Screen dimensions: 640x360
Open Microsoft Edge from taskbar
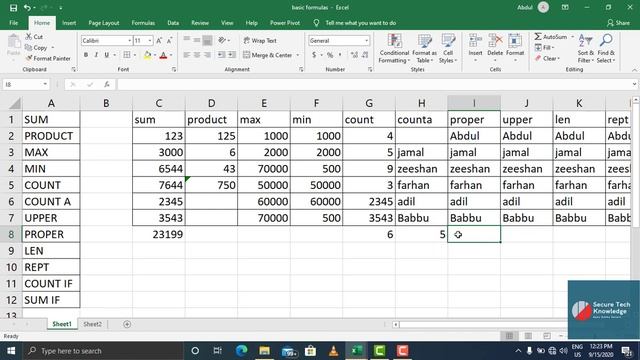coord(242,351)
